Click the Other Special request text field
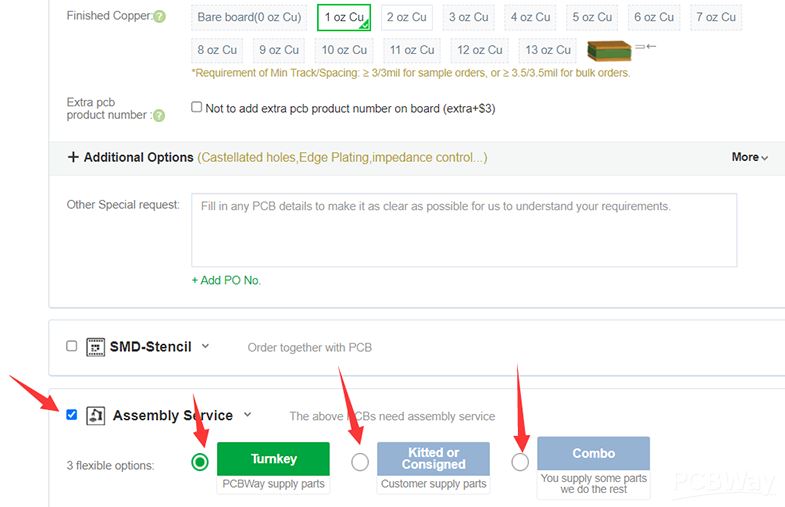Viewport: 785px width, 507px height. coord(464,230)
